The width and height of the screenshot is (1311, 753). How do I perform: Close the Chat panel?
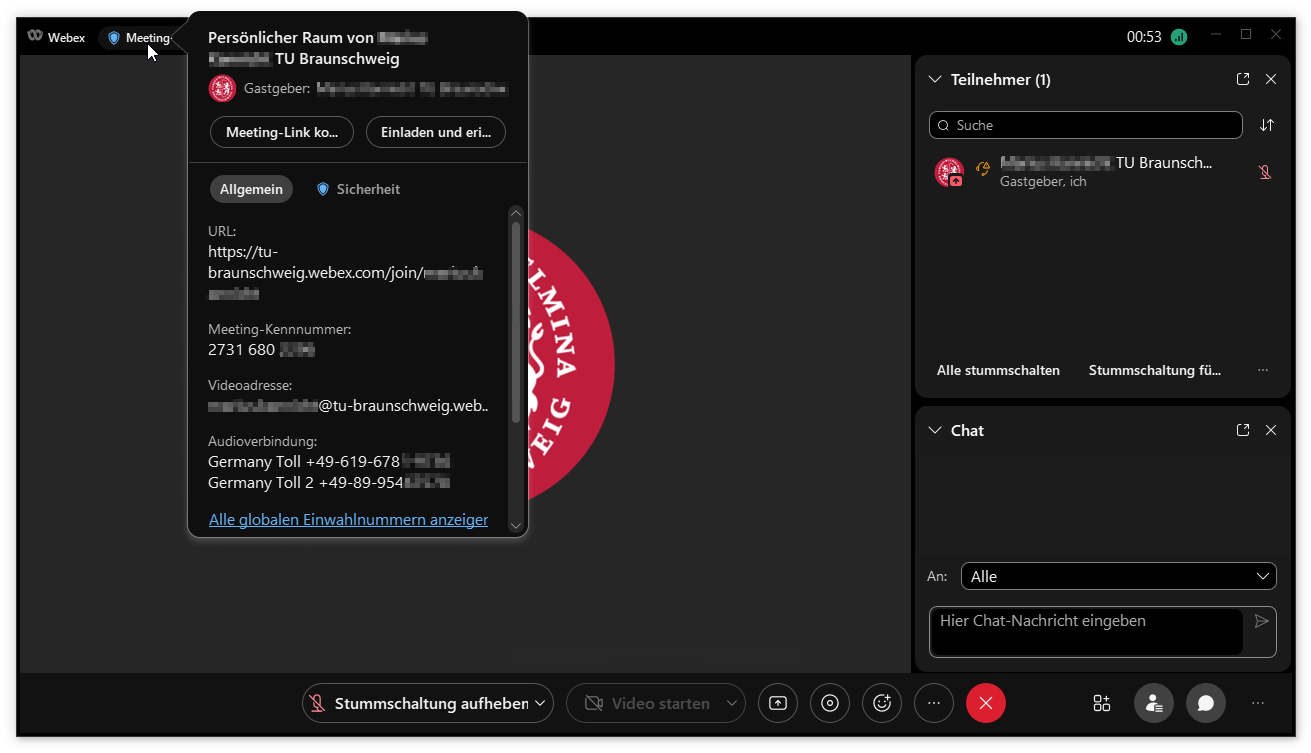[x=1271, y=430]
